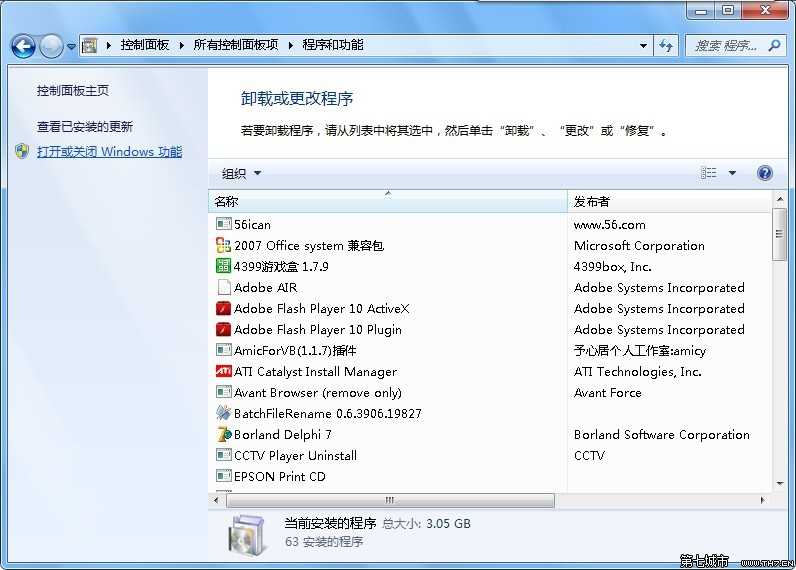Sort list by 名称 column header
Screen dimensions: 796x570
click(387, 202)
